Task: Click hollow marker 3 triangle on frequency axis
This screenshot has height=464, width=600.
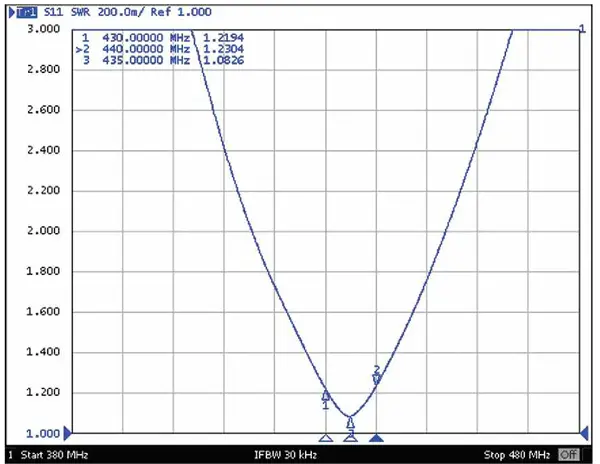Action: coord(350,438)
